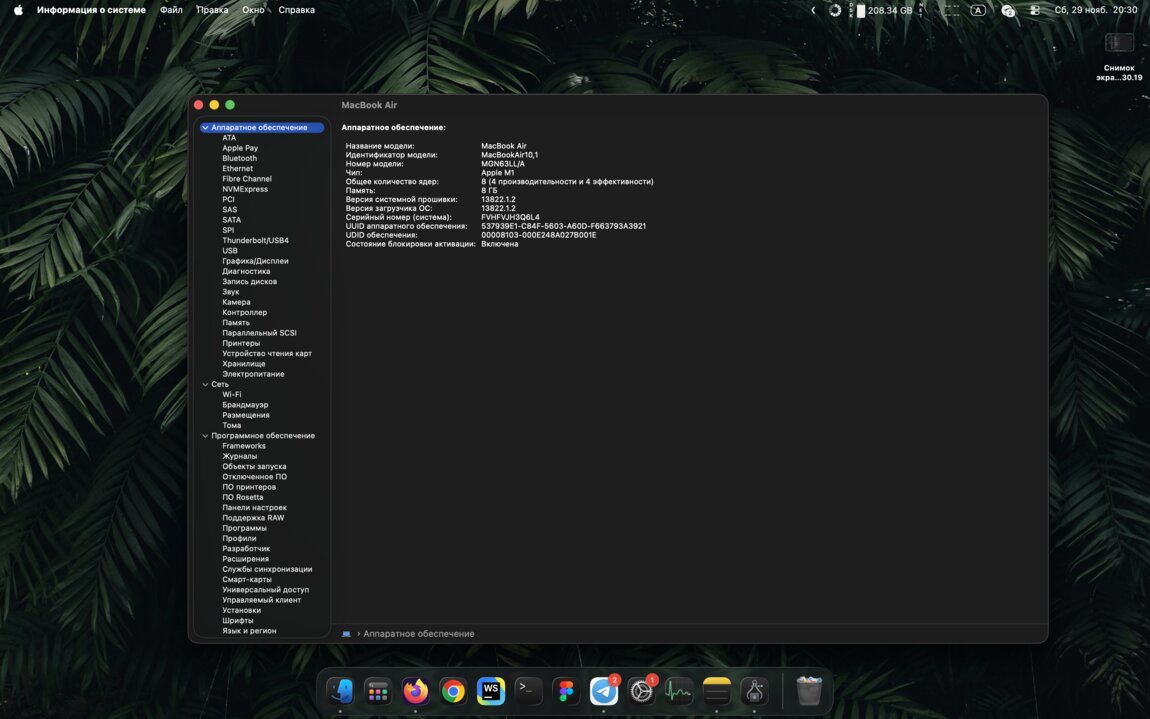Image resolution: width=1150 pixels, height=719 pixels.
Task: Select Bluetooth in the hardware list
Action: pos(239,158)
